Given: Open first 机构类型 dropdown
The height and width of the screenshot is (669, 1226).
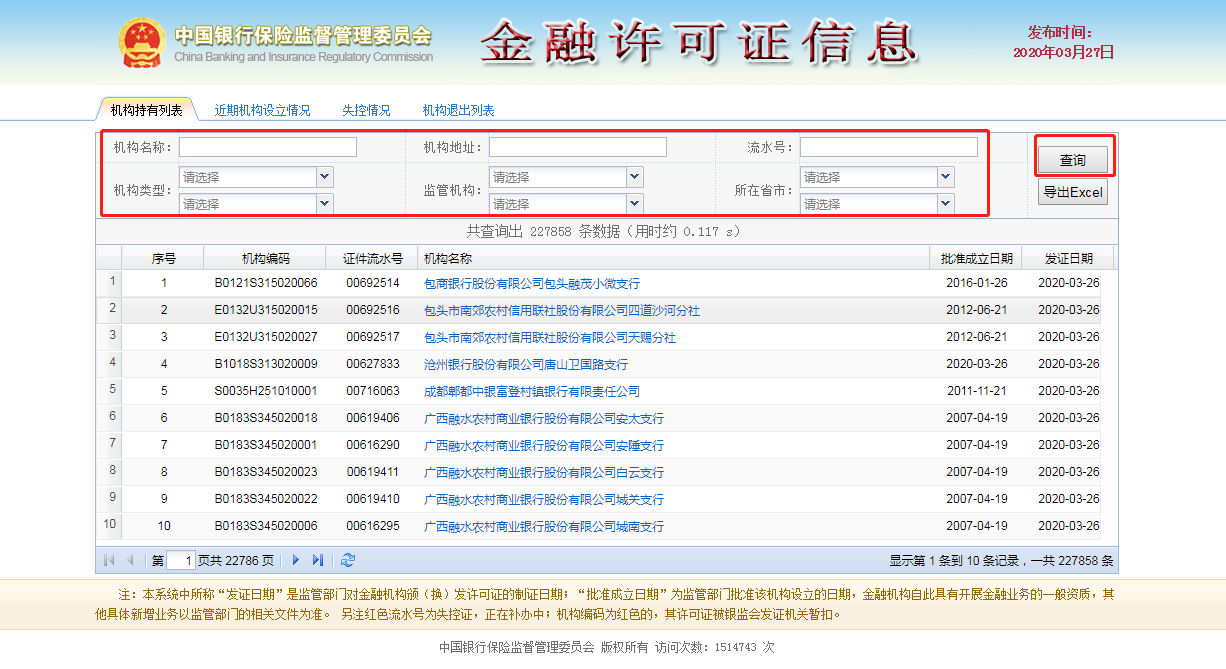Looking at the screenshot, I should 324,177.
